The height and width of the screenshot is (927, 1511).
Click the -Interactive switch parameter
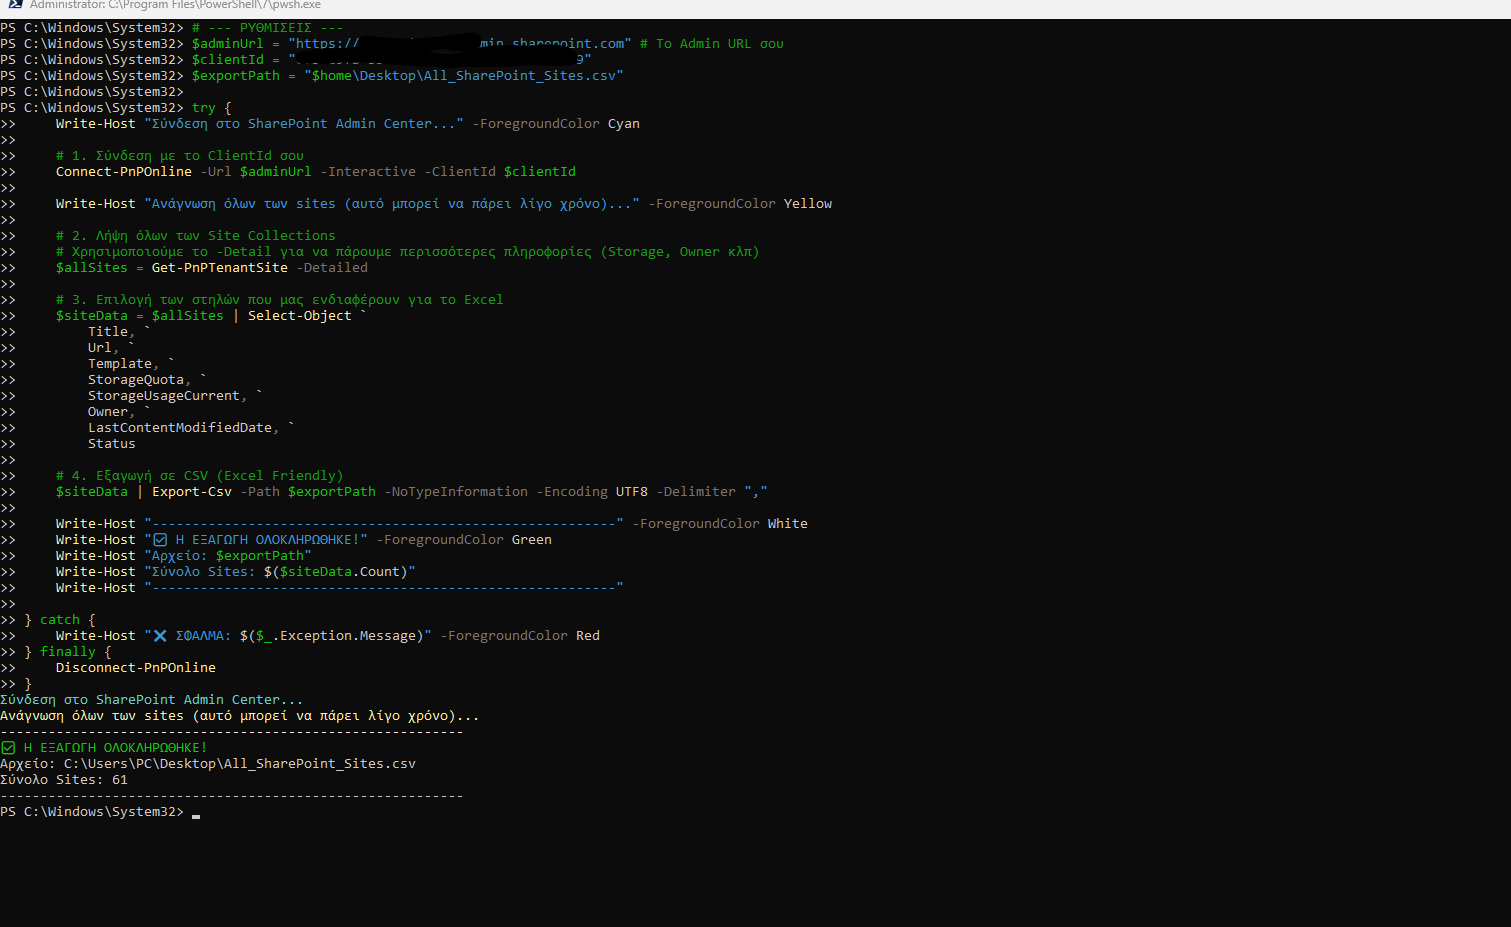pos(367,172)
